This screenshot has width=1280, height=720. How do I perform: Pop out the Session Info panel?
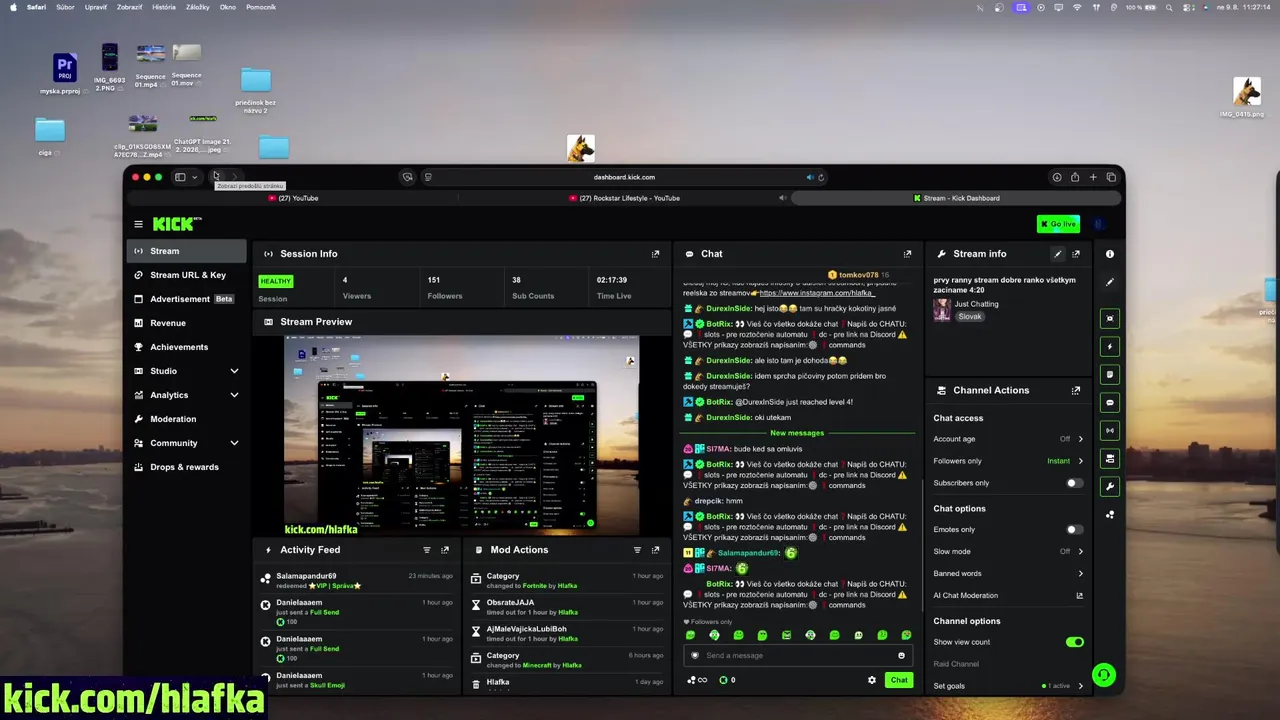pyautogui.click(x=656, y=254)
